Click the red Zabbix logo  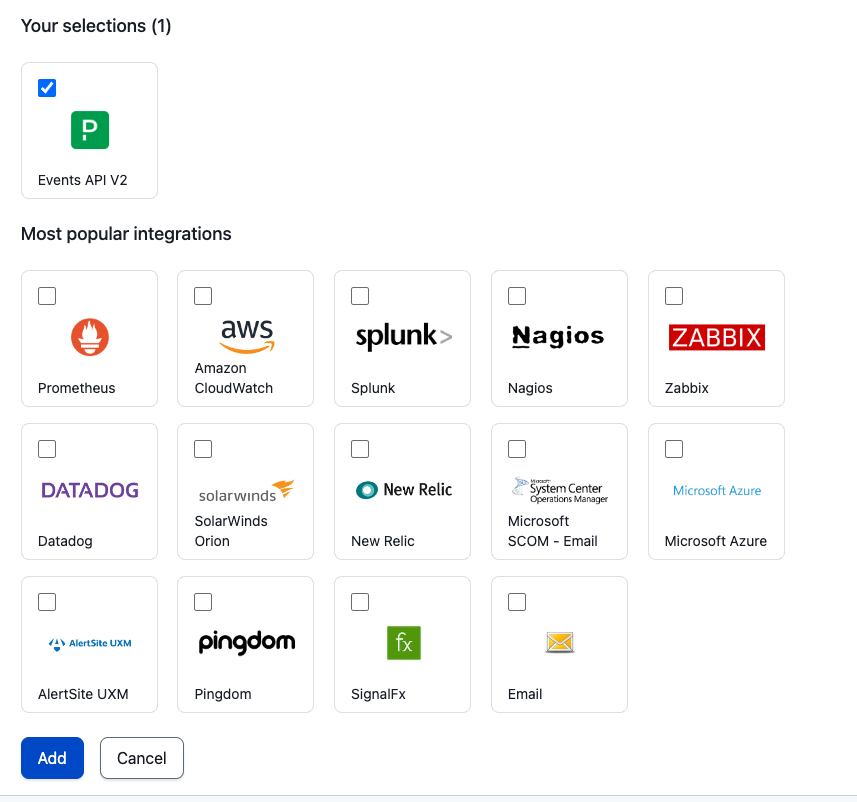coord(716,337)
